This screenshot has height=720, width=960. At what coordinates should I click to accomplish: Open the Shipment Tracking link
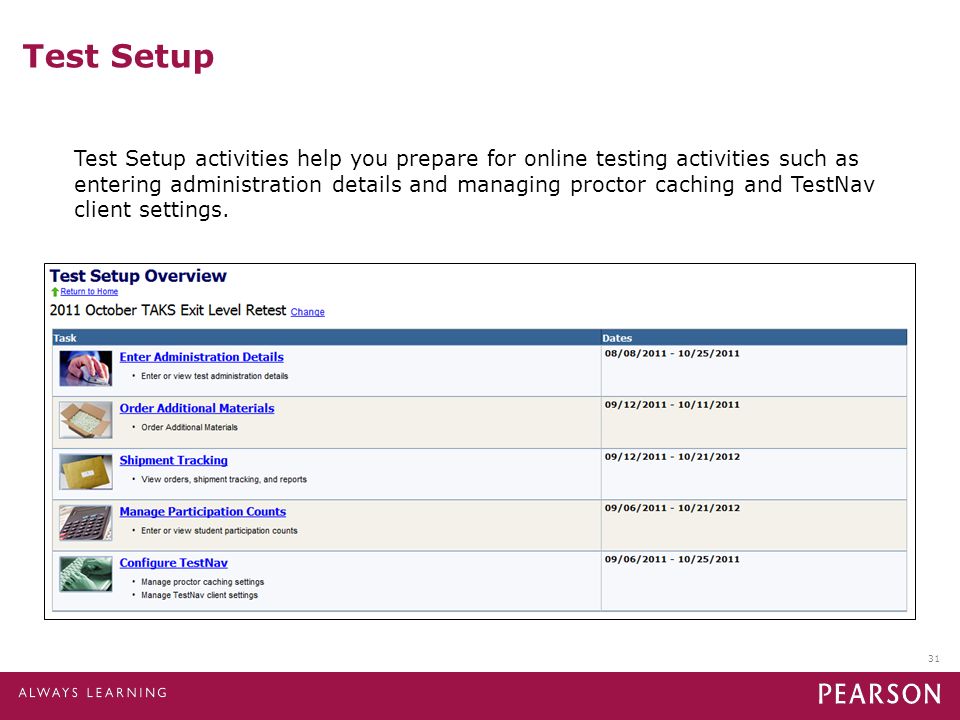tap(173, 460)
